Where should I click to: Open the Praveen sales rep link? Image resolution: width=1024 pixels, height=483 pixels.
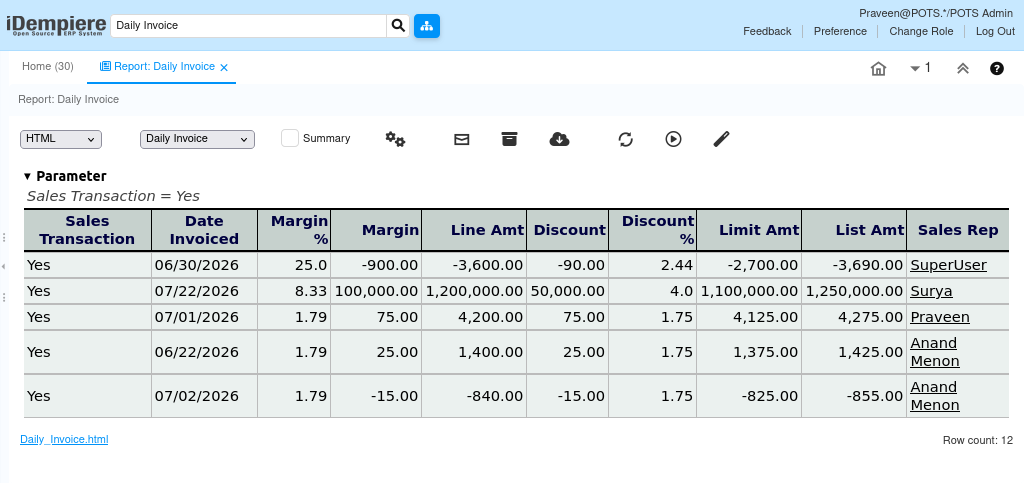tap(940, 317)
